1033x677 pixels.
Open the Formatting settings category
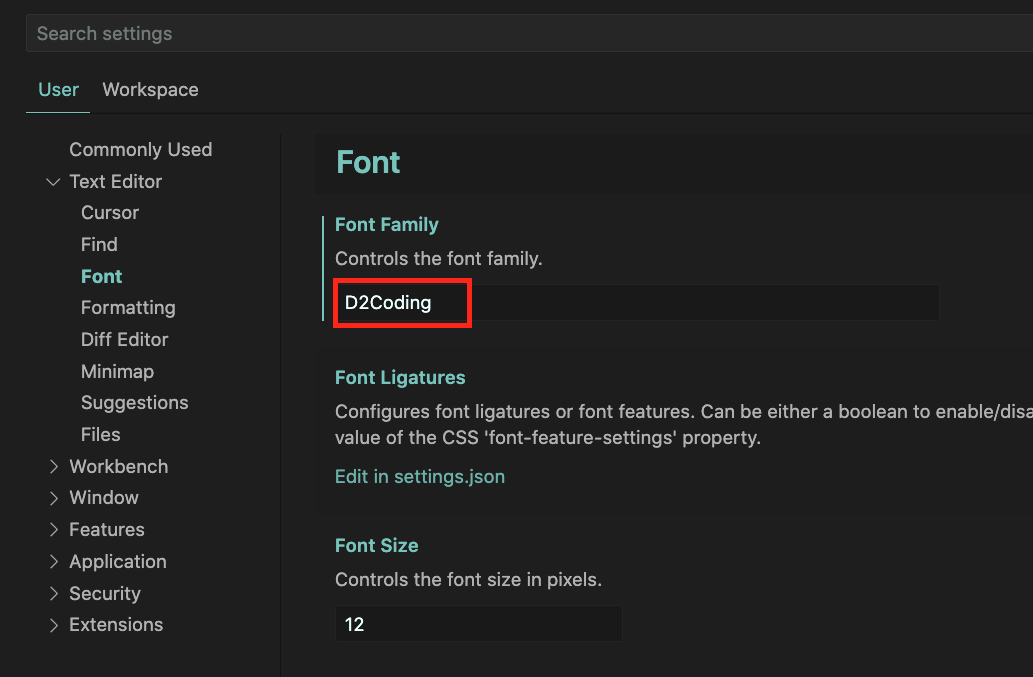click(128, 307)
